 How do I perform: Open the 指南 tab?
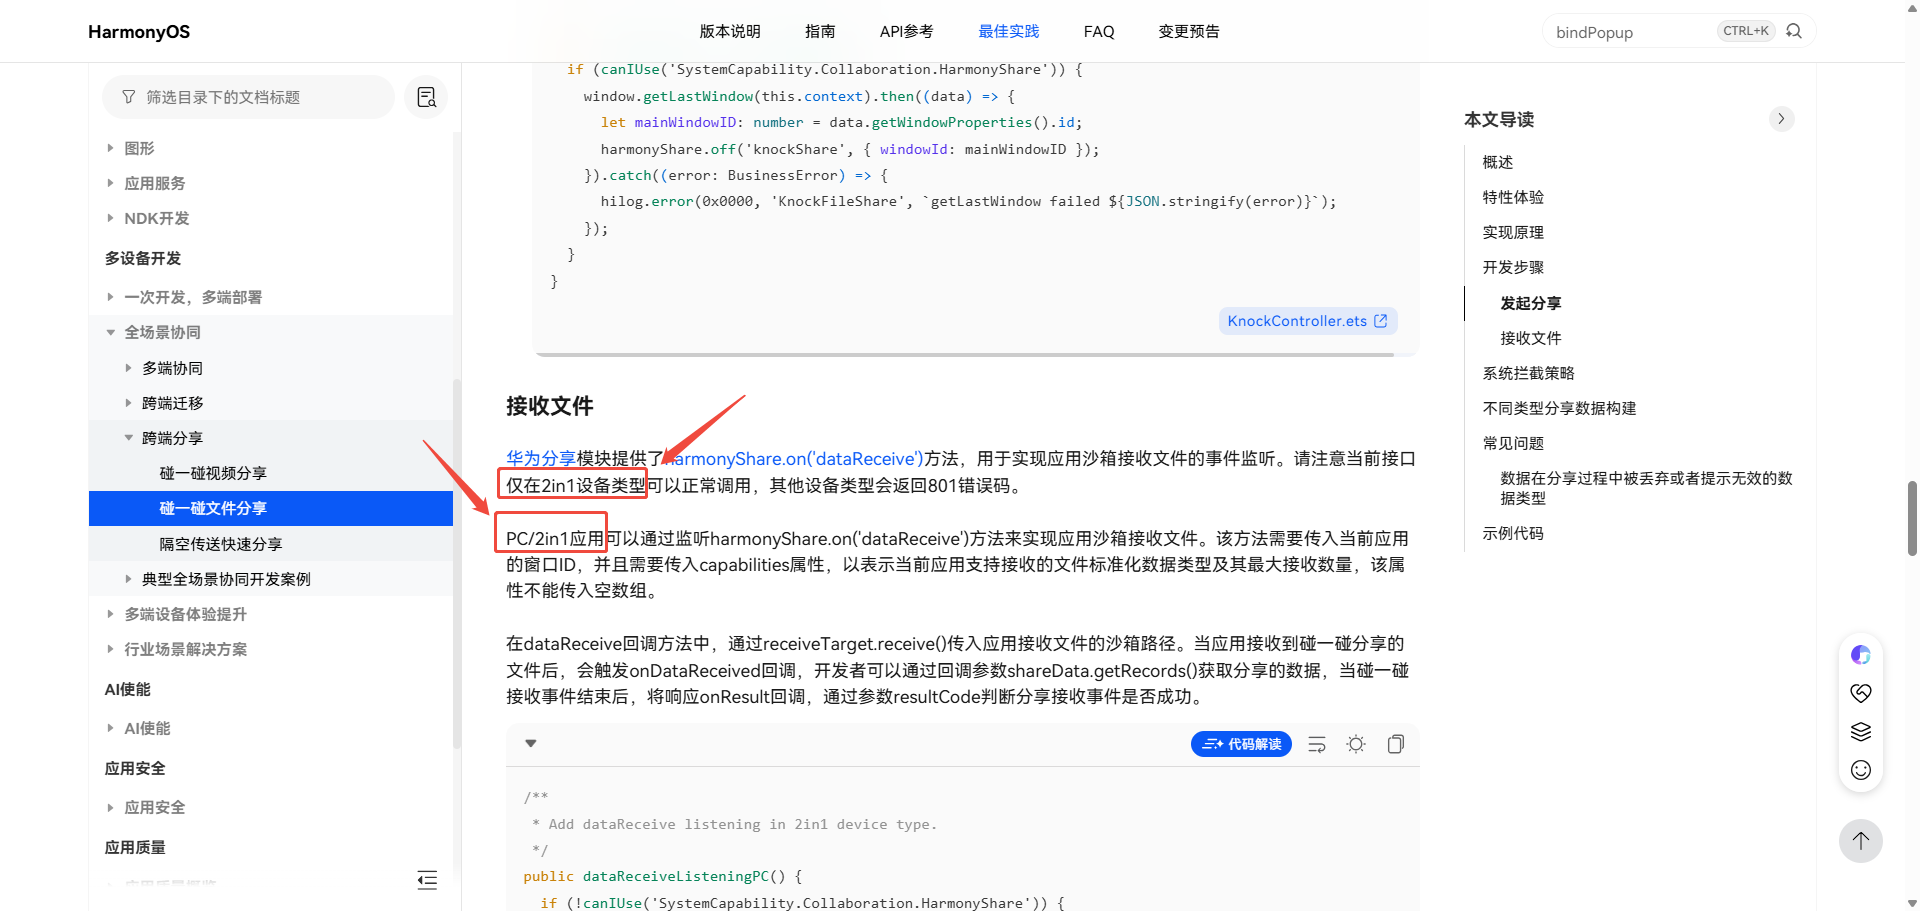pos(820,32)
